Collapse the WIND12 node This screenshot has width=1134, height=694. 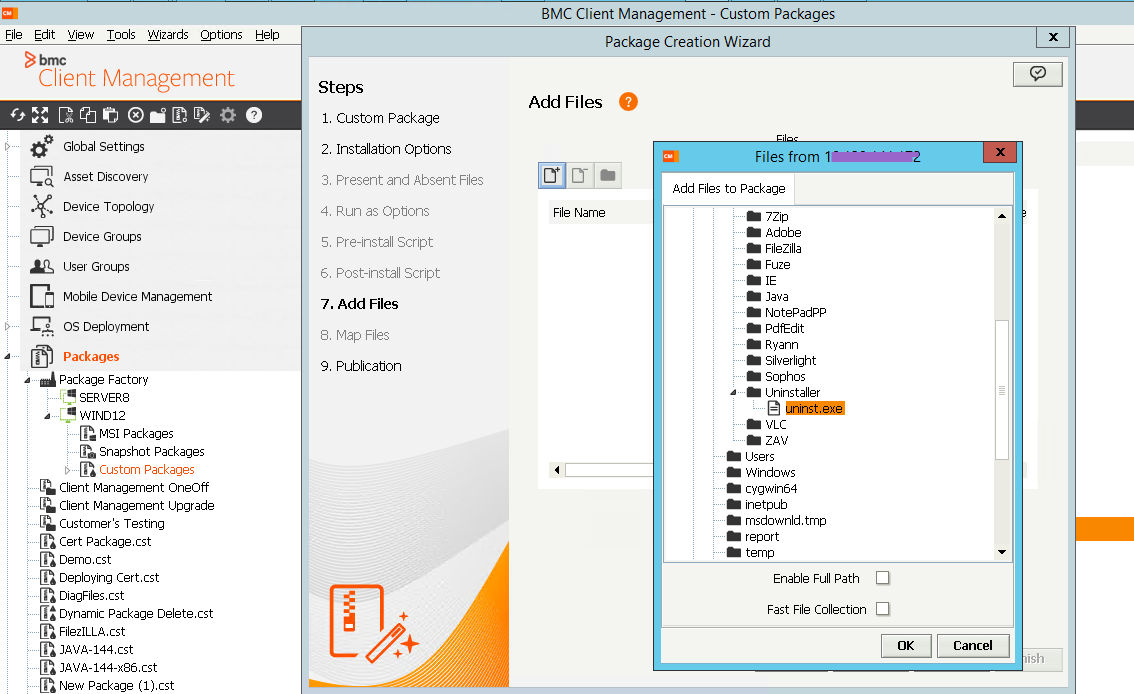[x=48, y=416]
